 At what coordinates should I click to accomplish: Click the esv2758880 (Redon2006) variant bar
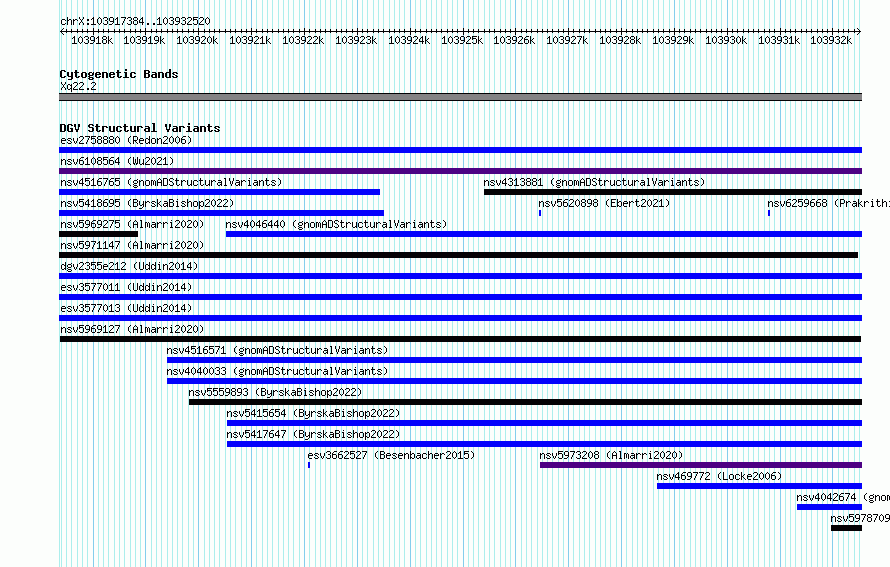point(460,150)
